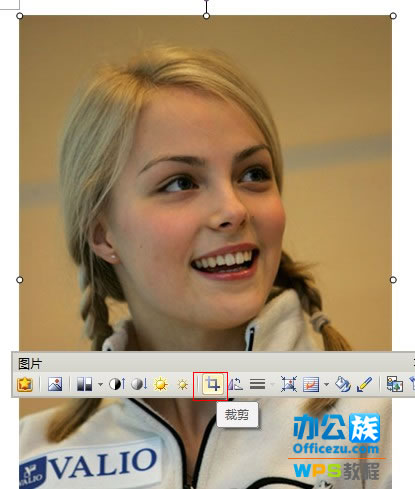Click the paint bucket format object icon

pyautogui.click(x=343, y=384)
